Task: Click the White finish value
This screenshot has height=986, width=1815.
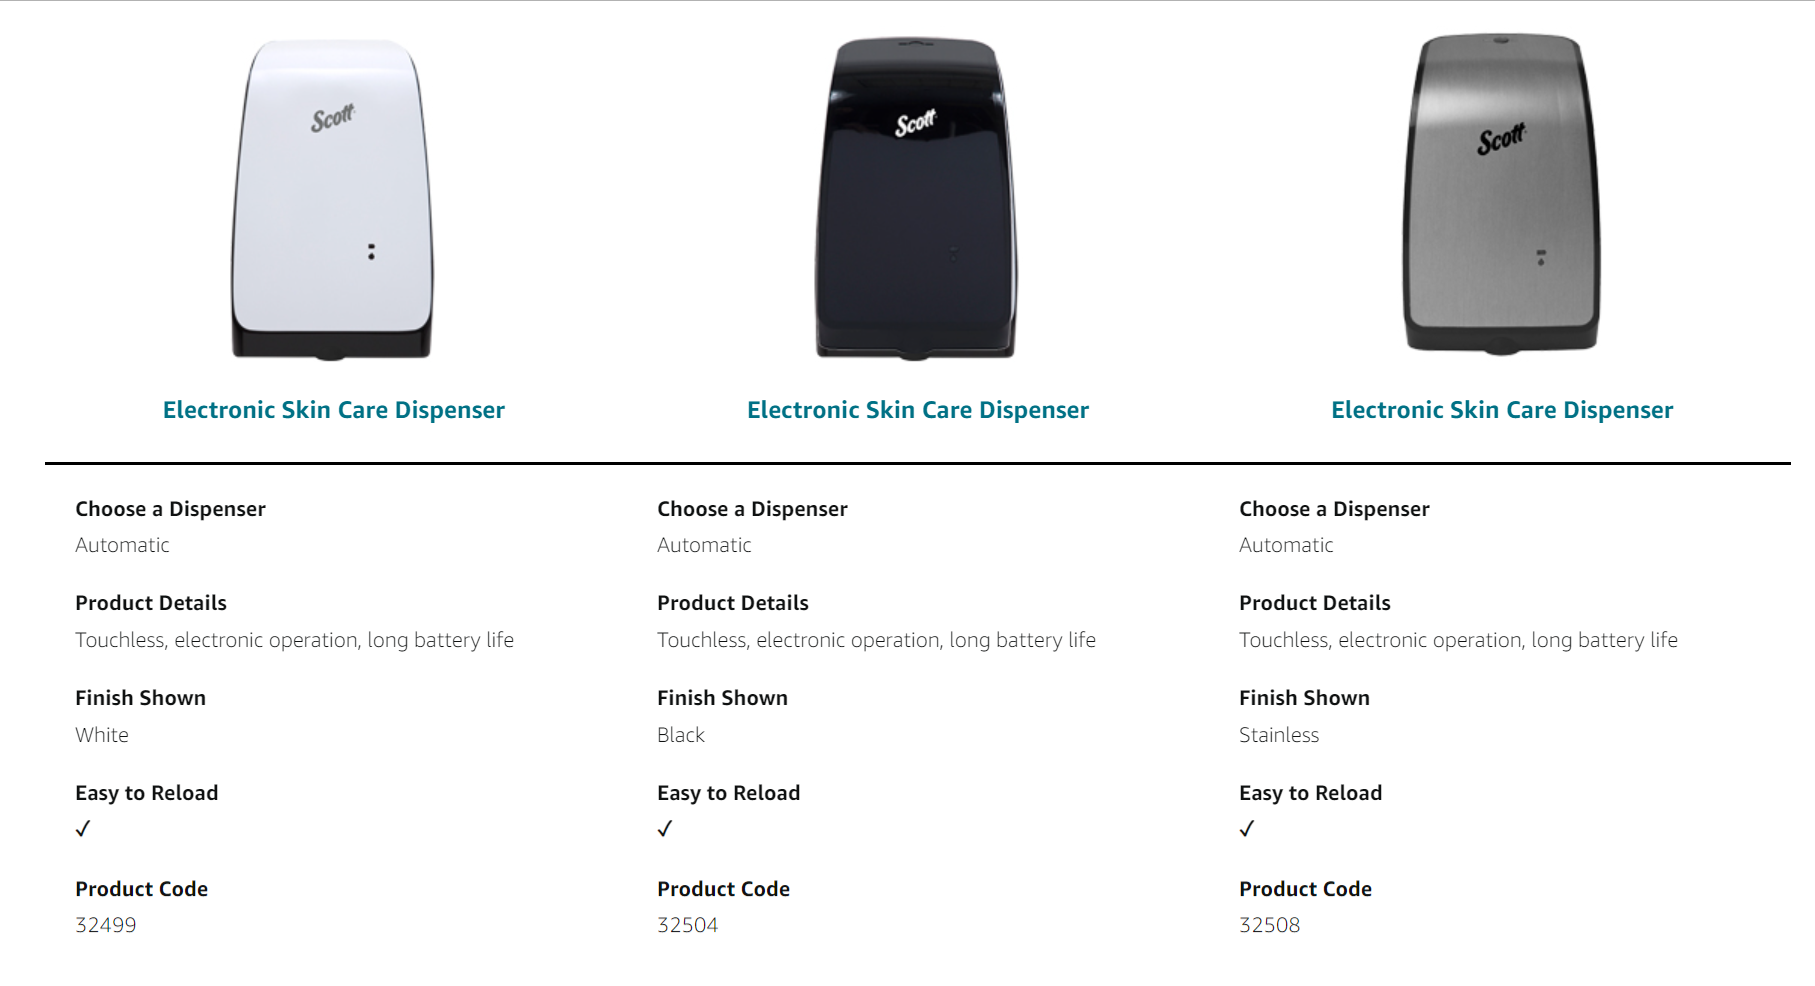Action: coord(102,735)
